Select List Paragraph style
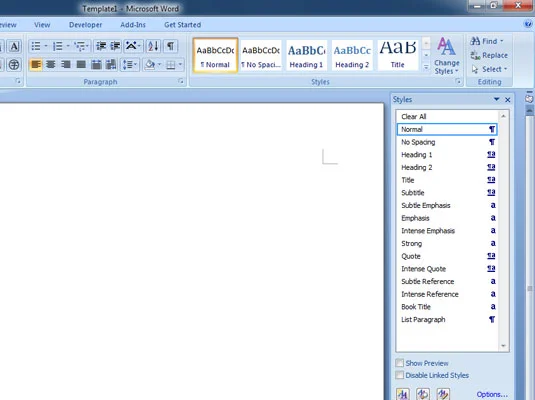Image resolution: width=535 pixels, height=400 pixels. pos(447,319)
